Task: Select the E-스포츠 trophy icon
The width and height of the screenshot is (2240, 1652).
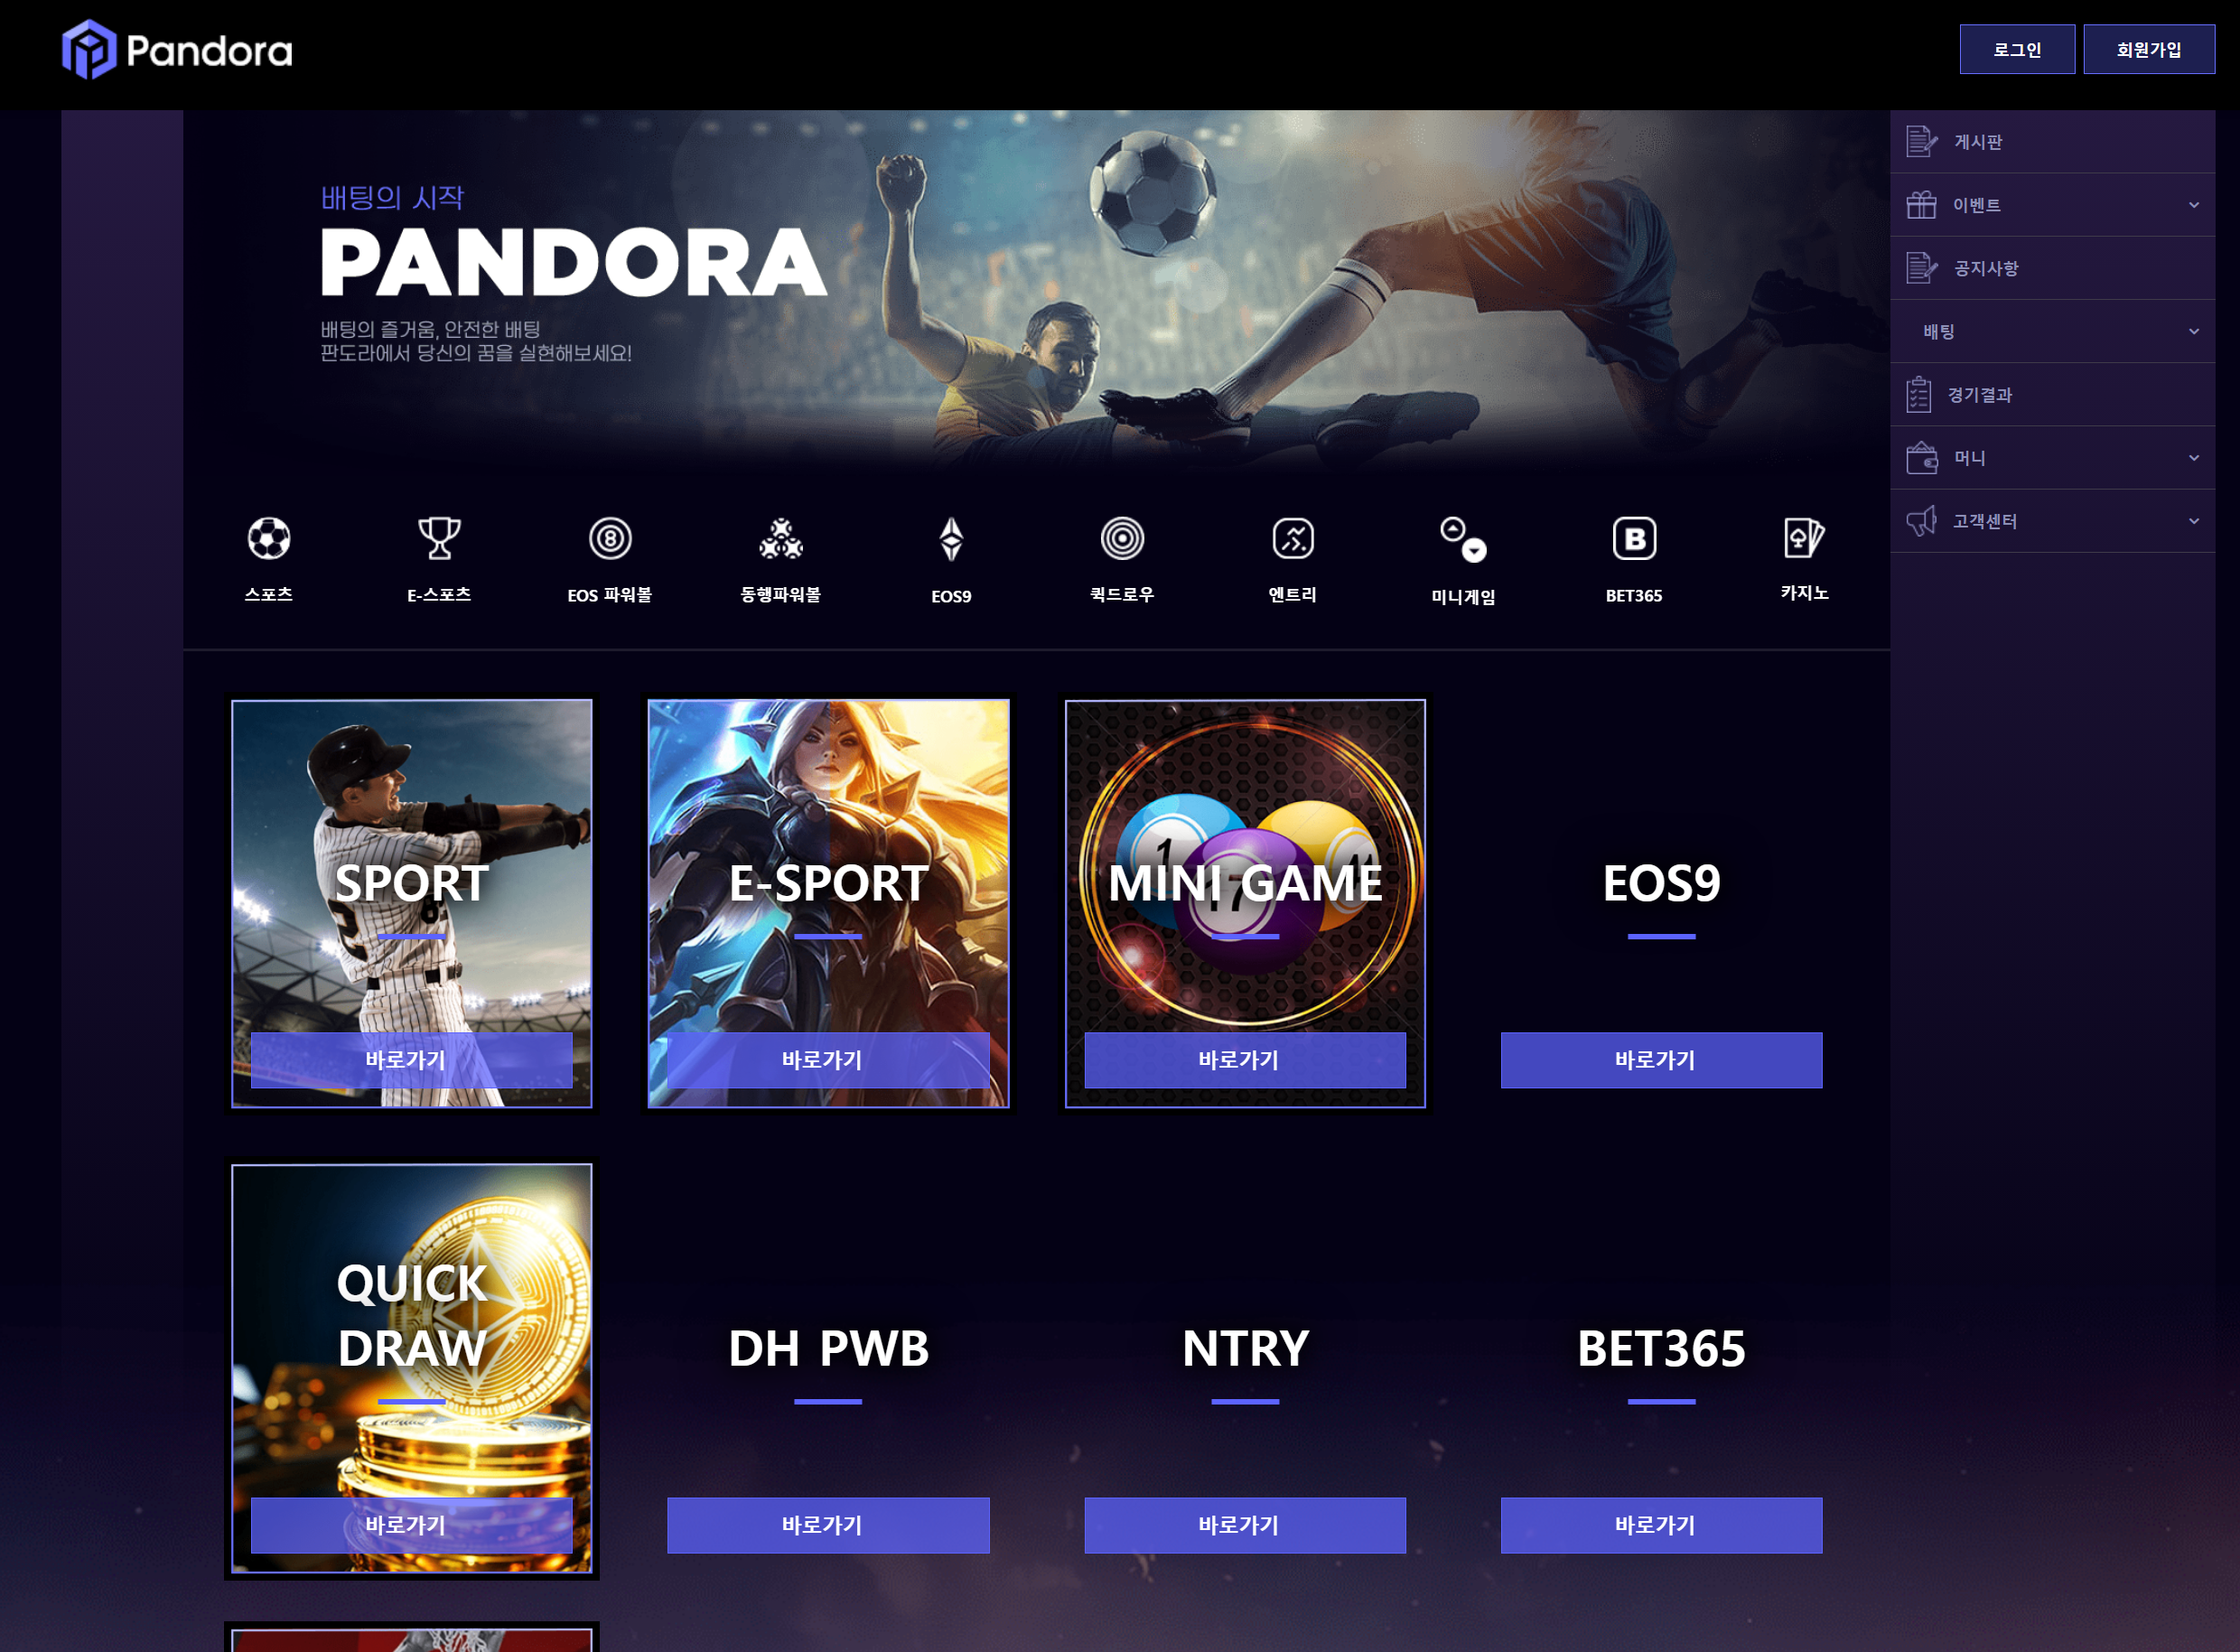Action: 439,538
